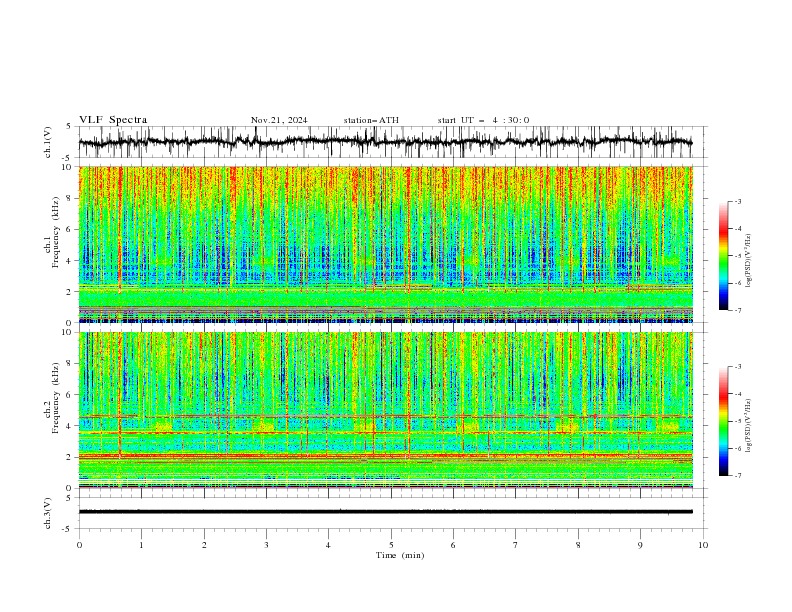
Task: Click time axis tick label '8'
Action: (x=578, y=545)
